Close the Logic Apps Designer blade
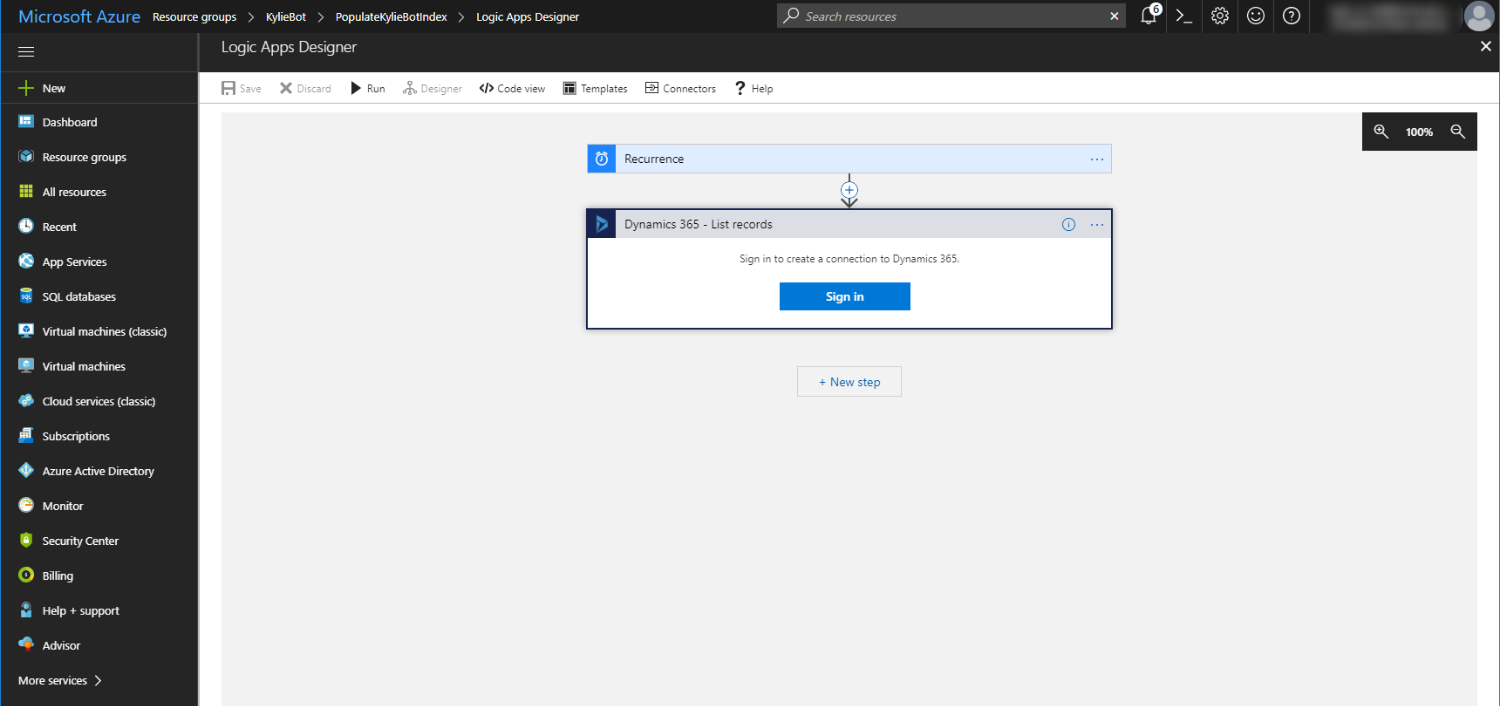Viewport: 1500px width, 706px height. pyautogui.click(x=1485, y=46)
